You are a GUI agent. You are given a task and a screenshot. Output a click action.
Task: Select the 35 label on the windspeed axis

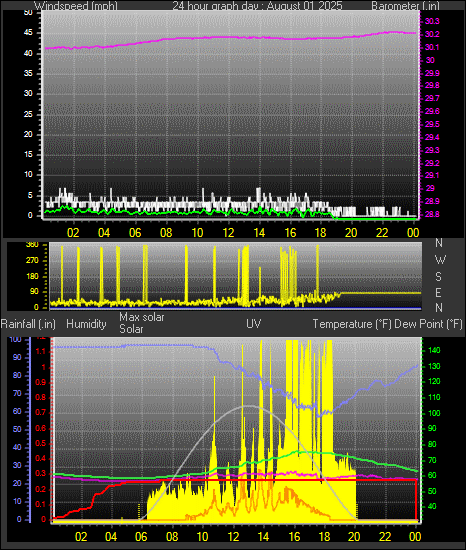28,73
